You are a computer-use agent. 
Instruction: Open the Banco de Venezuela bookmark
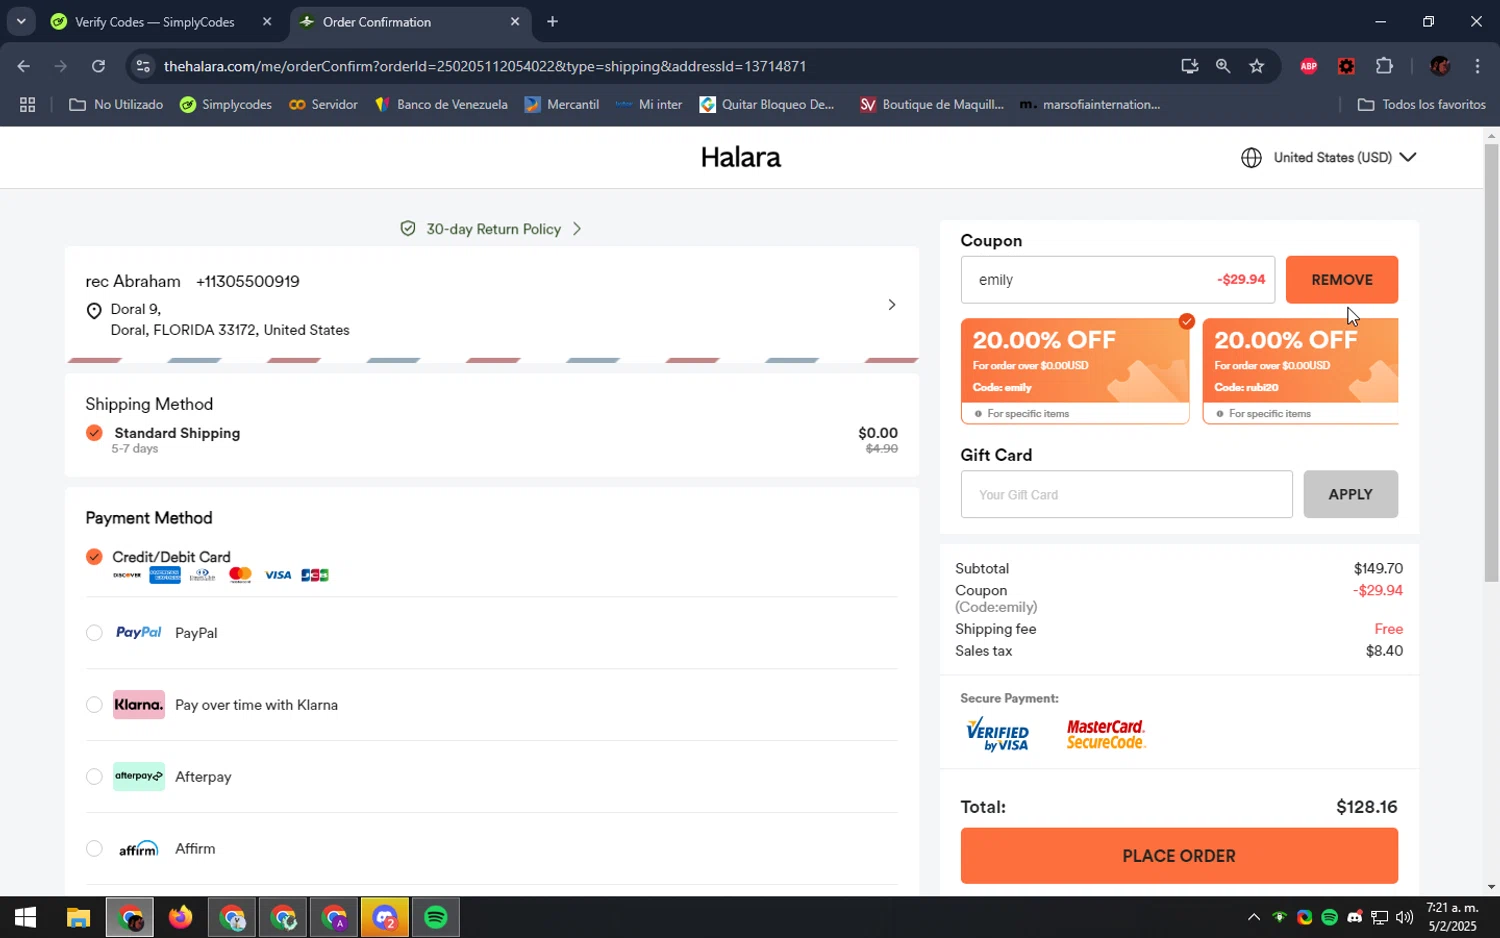441,104
